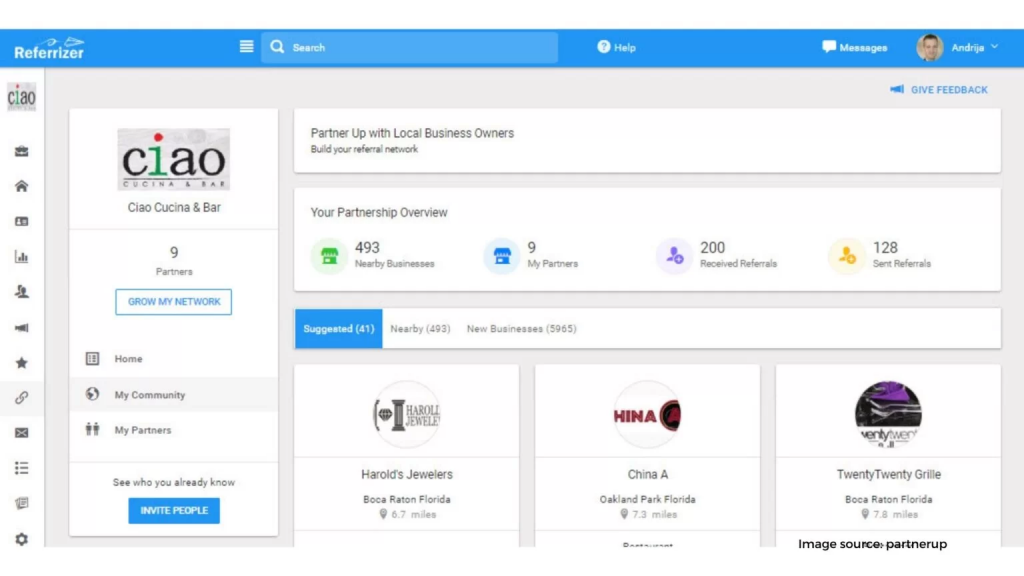Click the Give Feedback link
Image resolution: width=1024 pixels, height=576 pixels.
point(939,89)
